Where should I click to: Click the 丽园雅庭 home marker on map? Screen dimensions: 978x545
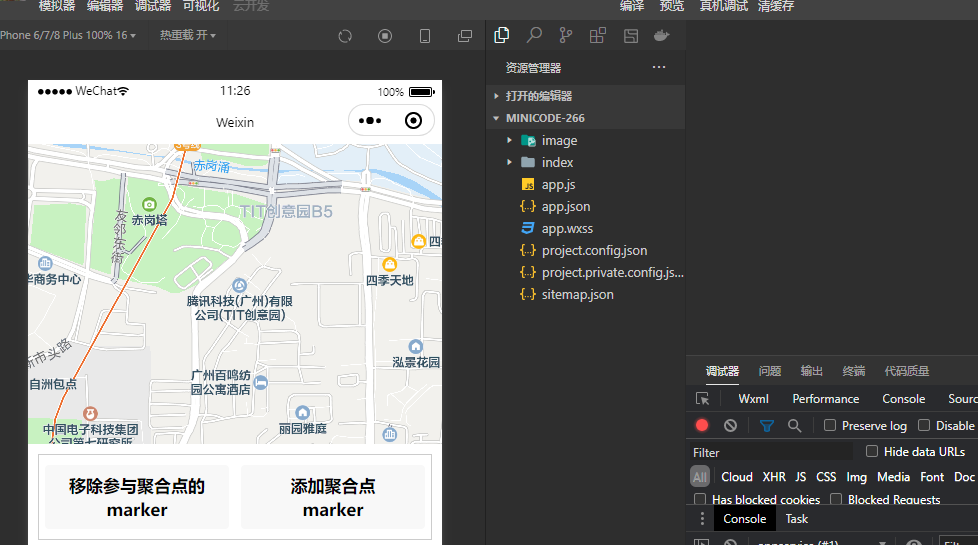coord(303,412)
